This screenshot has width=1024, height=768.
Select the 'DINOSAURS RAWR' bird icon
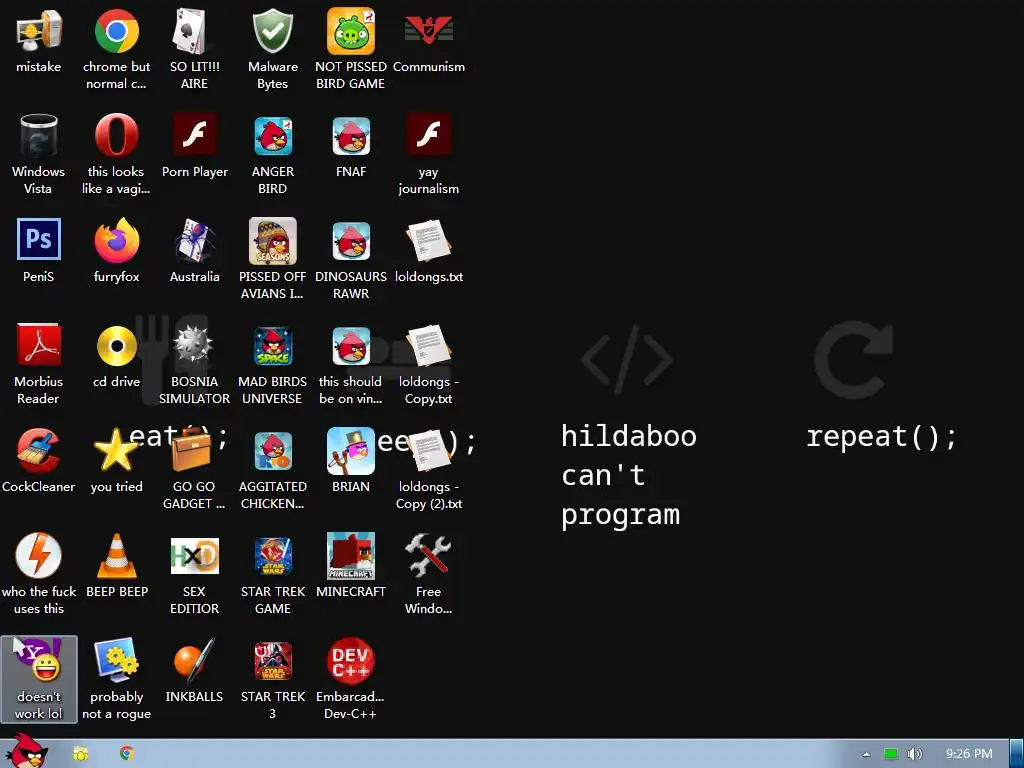pyautogui.click(x=351, y=241)
